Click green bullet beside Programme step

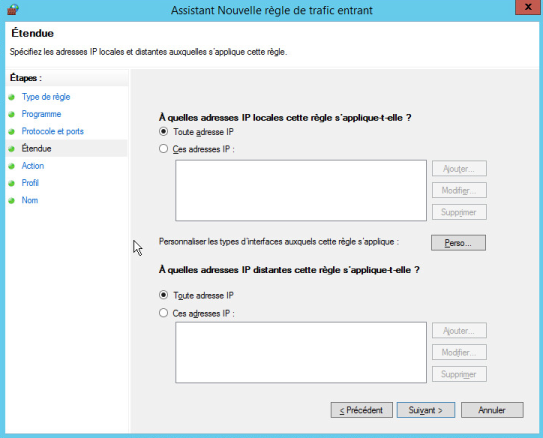[11, 114]
